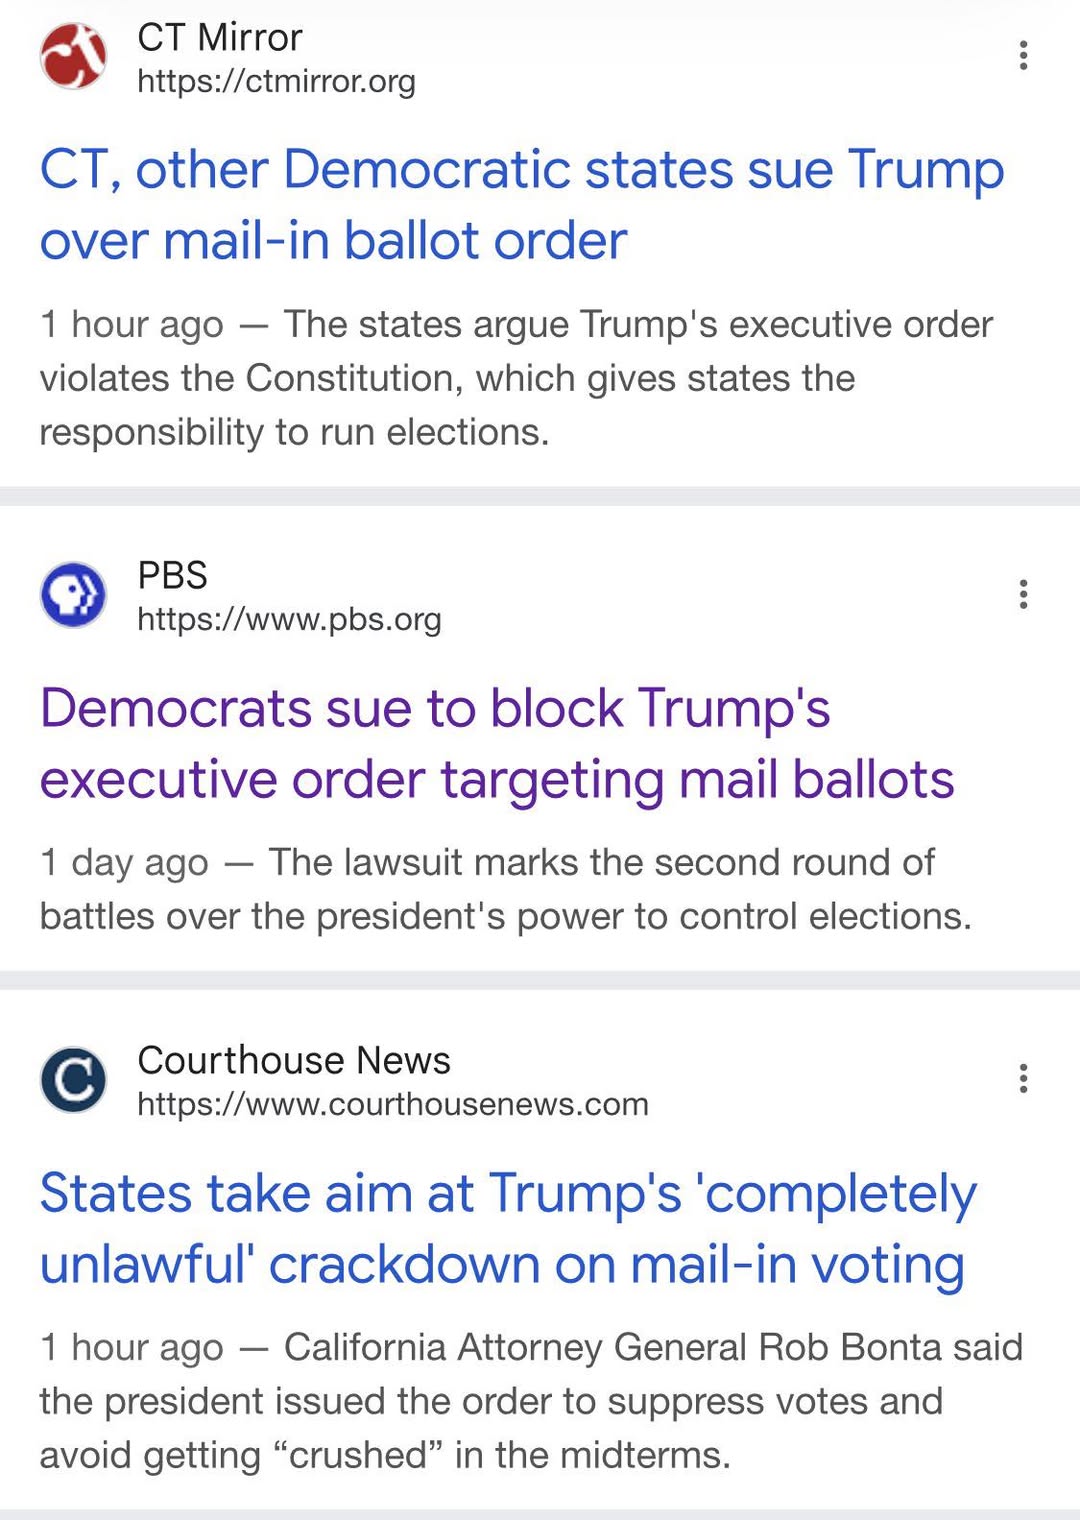Open the PBS logo icon
Image resolution: width=1080 pixels, height=1520 pixels.
73,595
